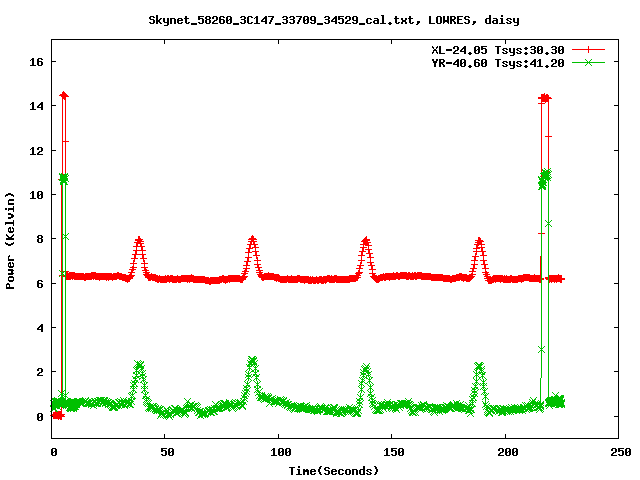The width and height of the screenshot is (640, 480).
Task: Click the green legend line sample
Action: point(588,62)
